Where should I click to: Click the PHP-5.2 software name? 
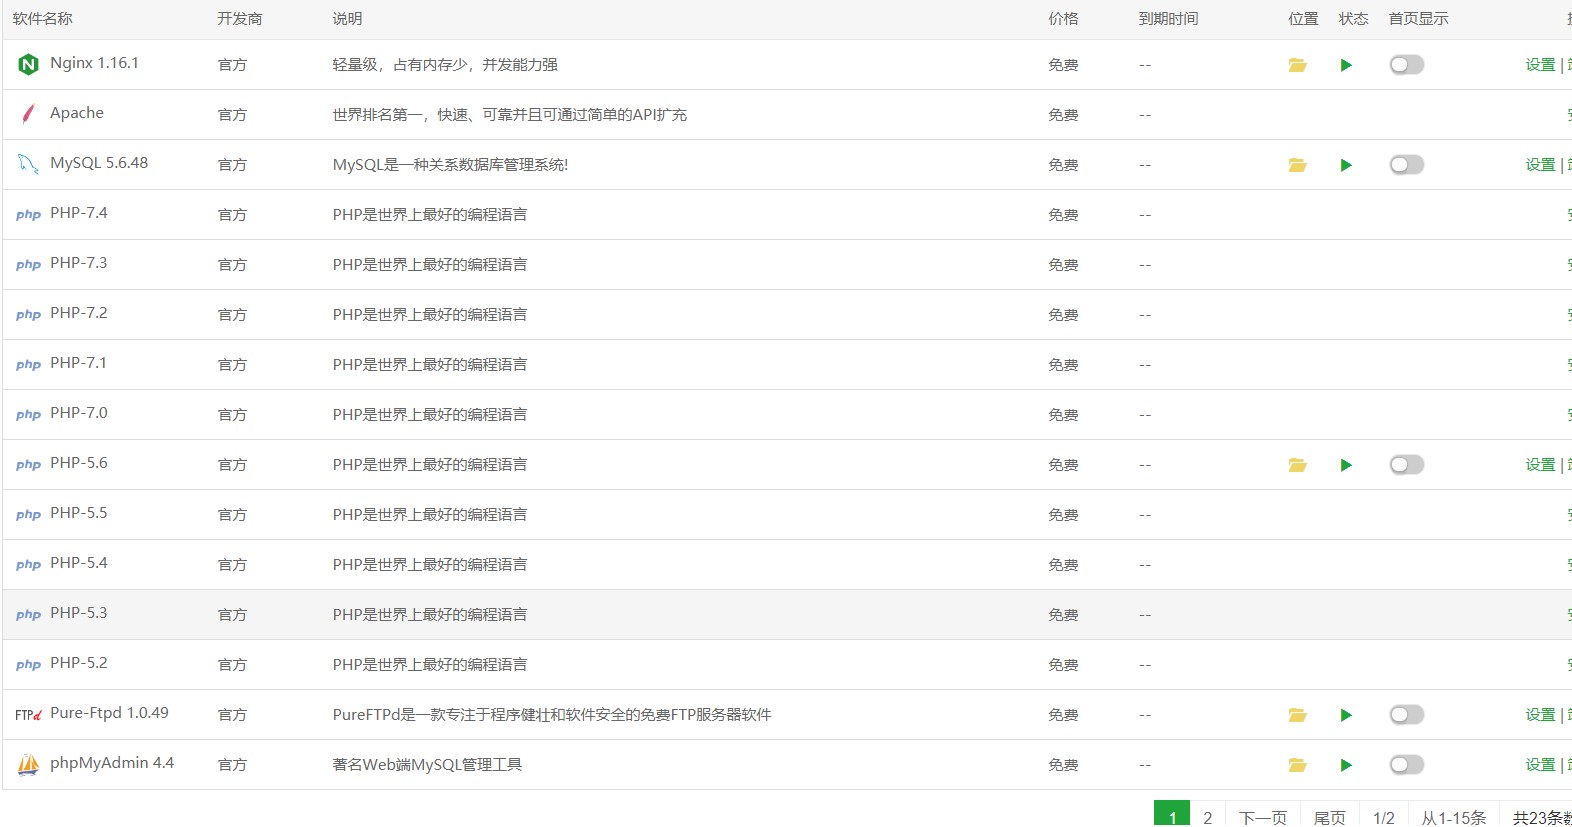click(79, 663)
